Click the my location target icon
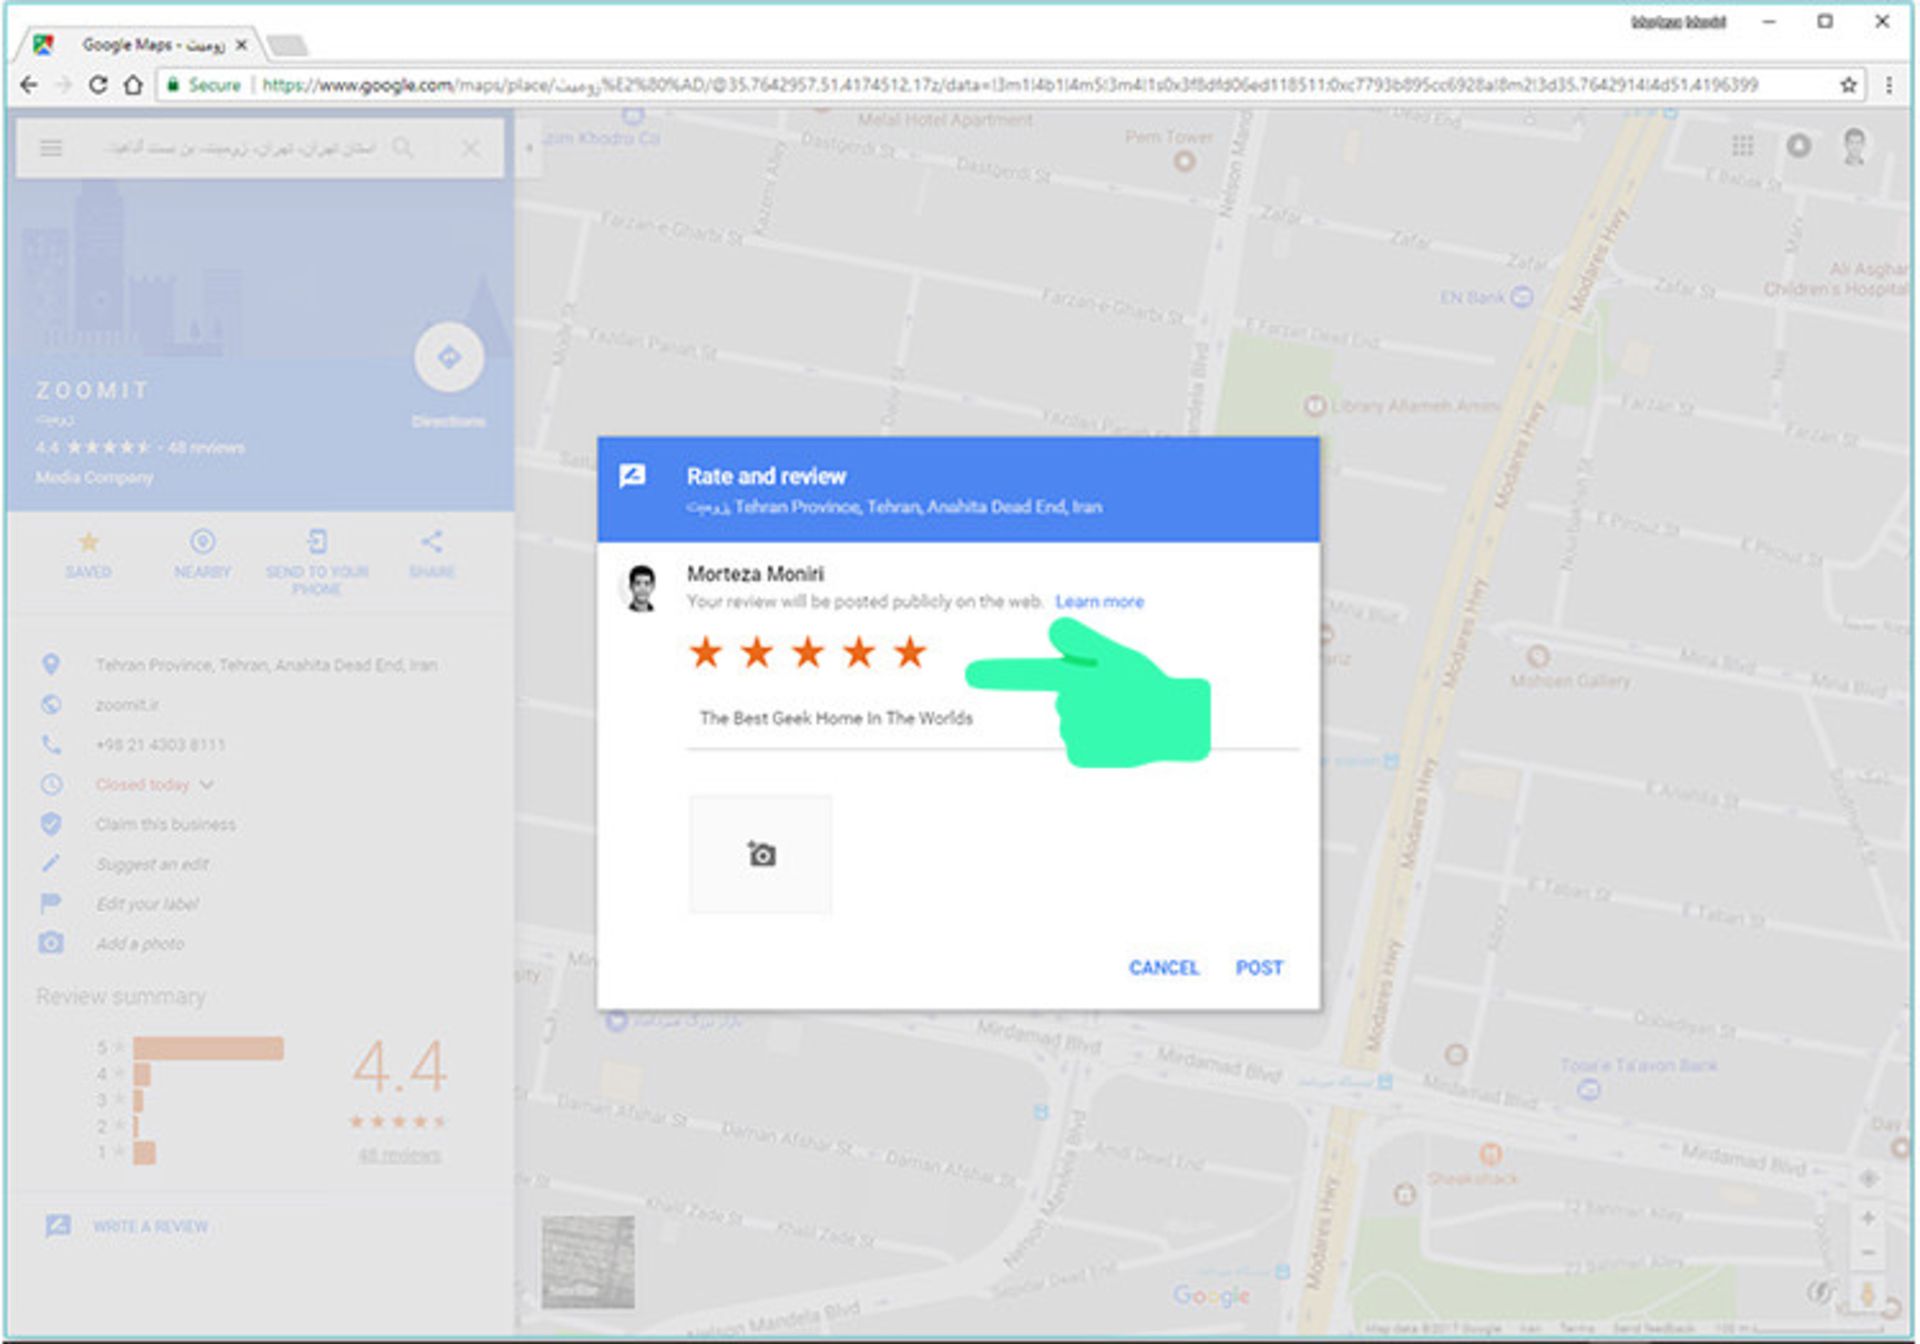Viewport: 1920px width, 1344px height. pos(1867,1178)
